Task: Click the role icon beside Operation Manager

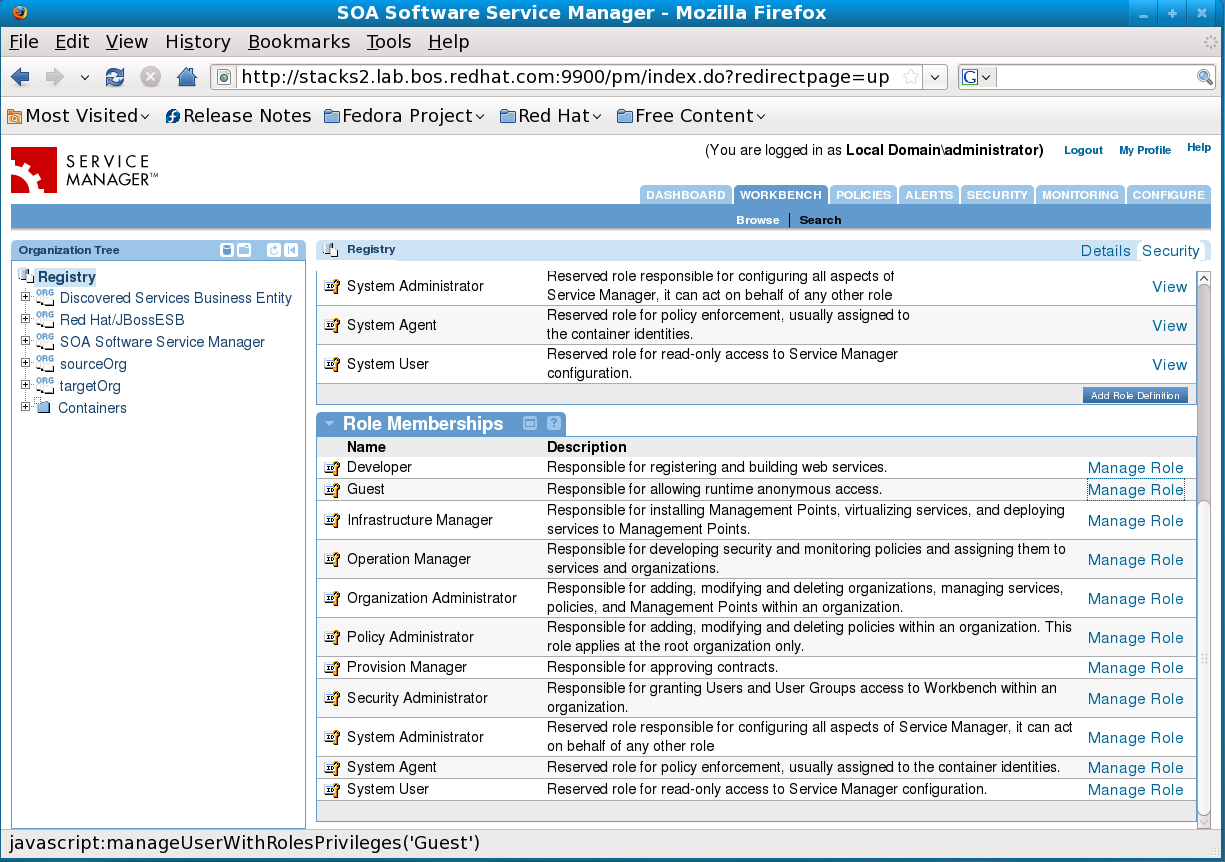Action: pos(332,559)
